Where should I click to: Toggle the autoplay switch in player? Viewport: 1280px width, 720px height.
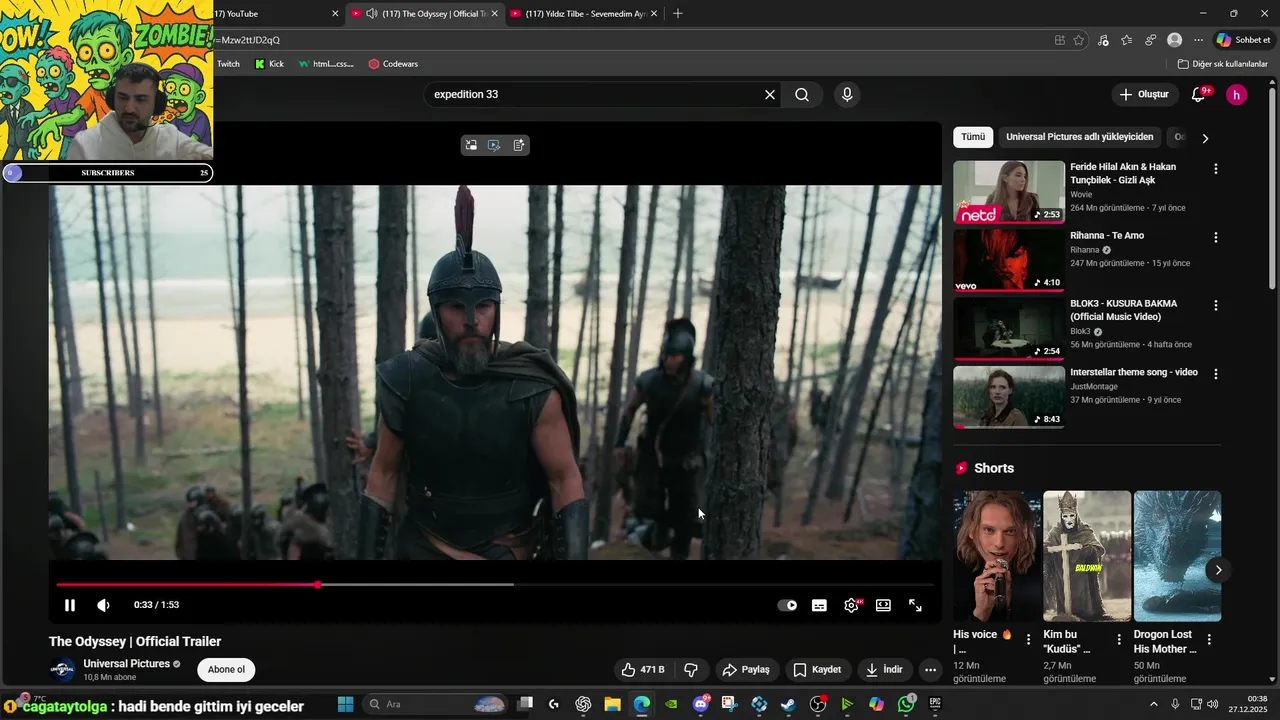pos(788,605)
